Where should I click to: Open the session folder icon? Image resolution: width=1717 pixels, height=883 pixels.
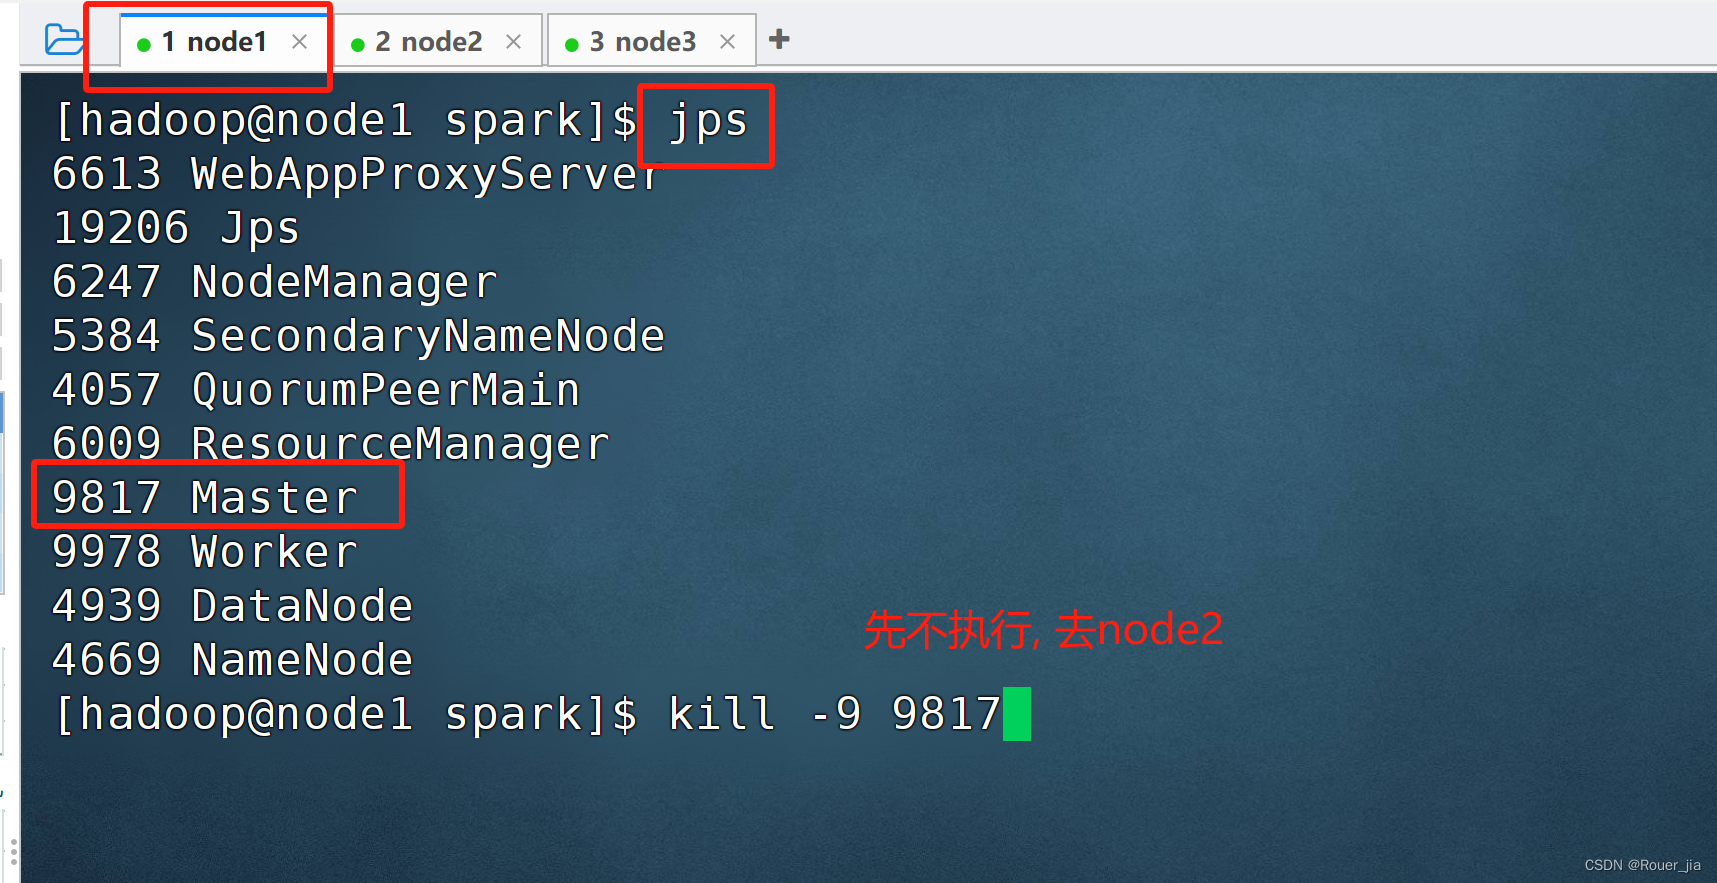click(64, 40)
